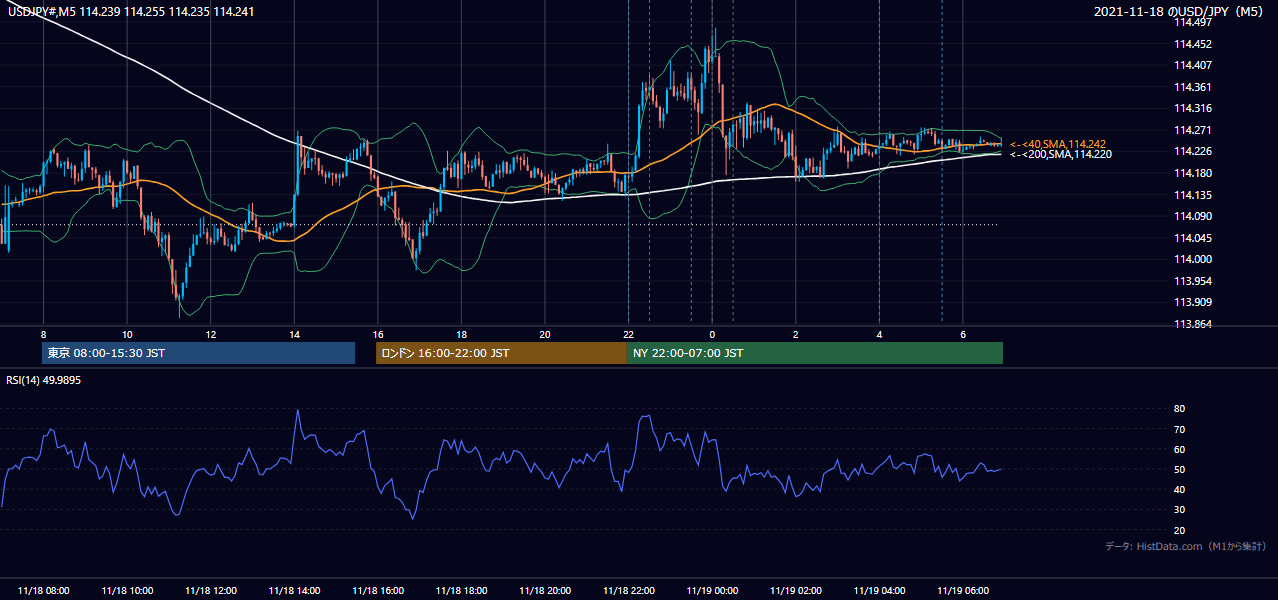Click the 11/19 00:00 date label
1278x600 pixels.
click(x=712, y=591)
